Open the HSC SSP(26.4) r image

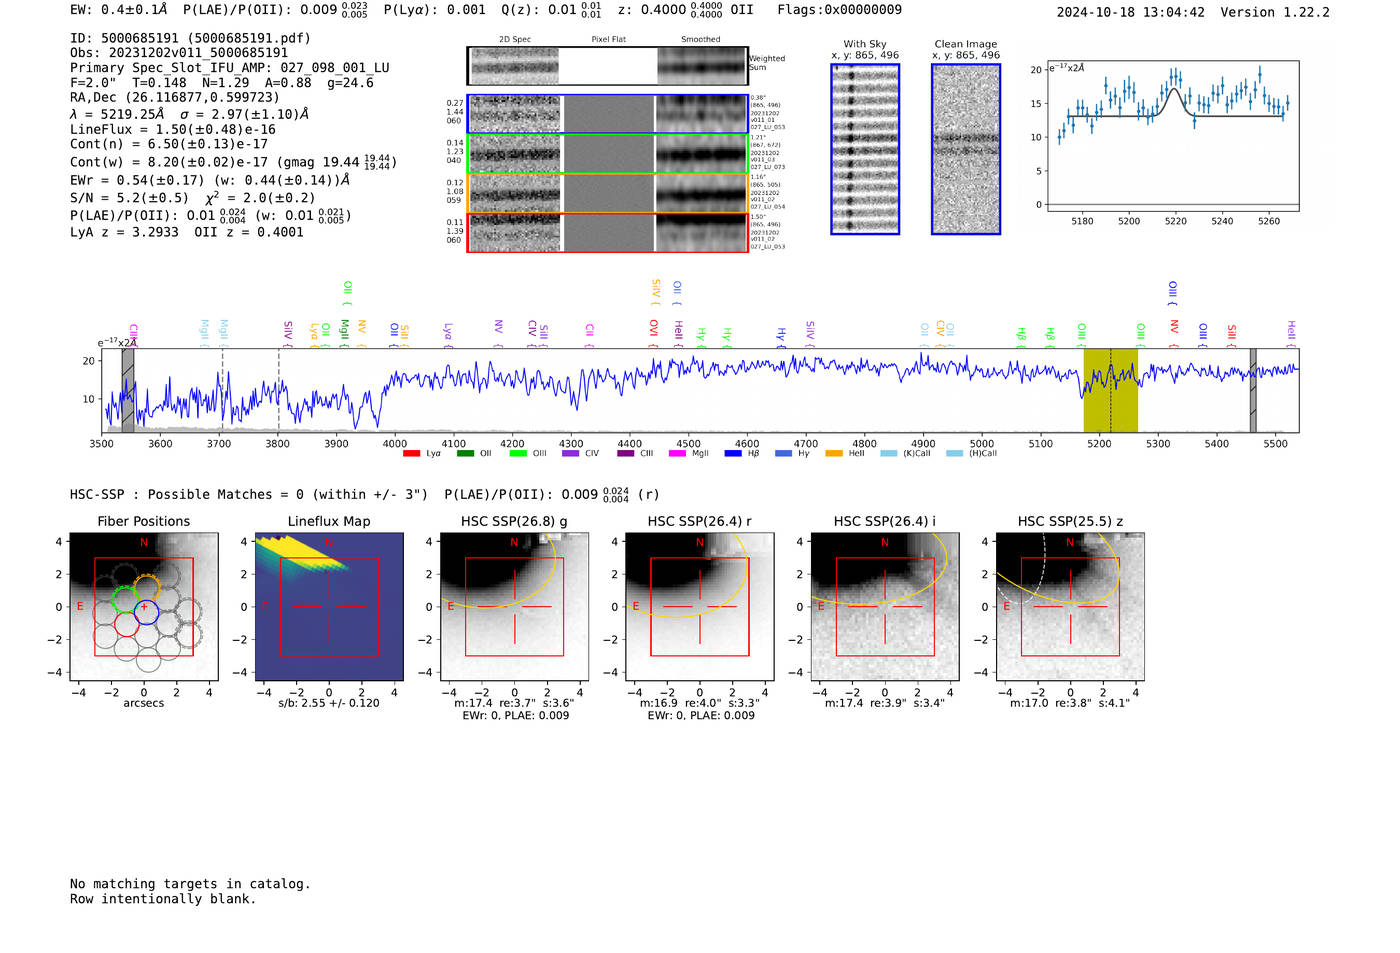(699, 607)
